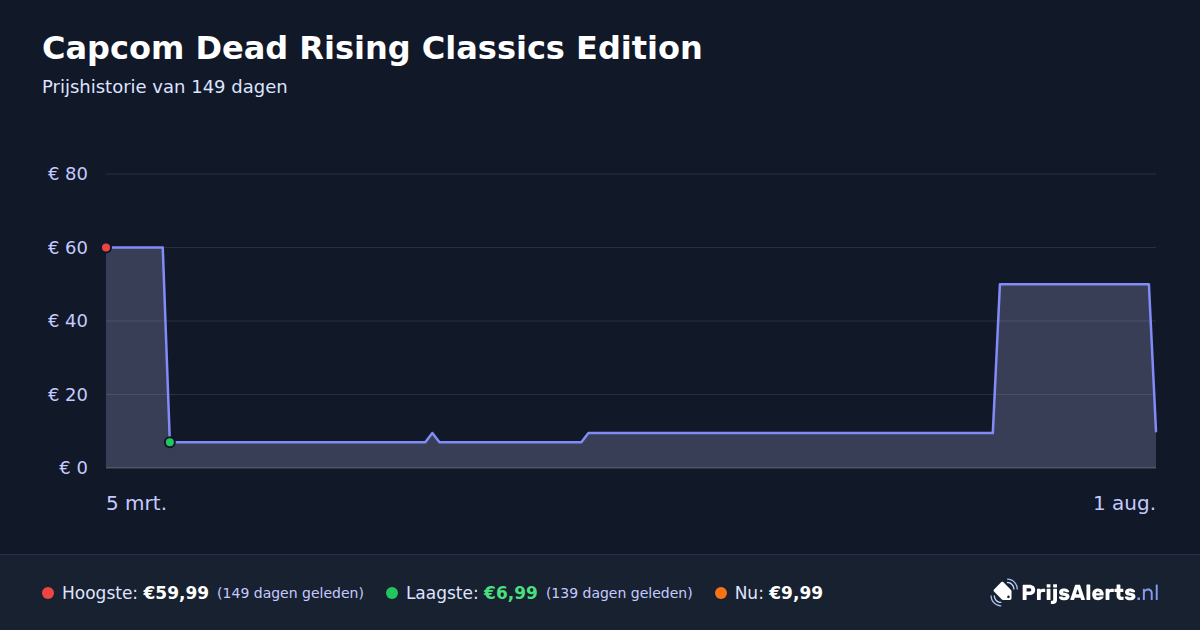Select the 1 aug. end date label
Screen dimensions: 1200x630
click(1124, 503)
